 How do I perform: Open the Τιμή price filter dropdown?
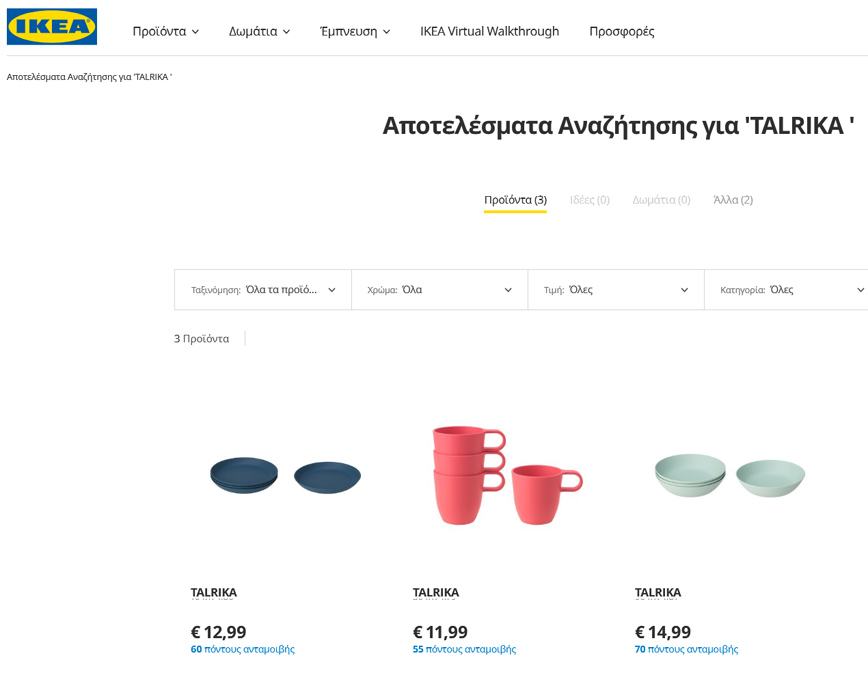616,290
